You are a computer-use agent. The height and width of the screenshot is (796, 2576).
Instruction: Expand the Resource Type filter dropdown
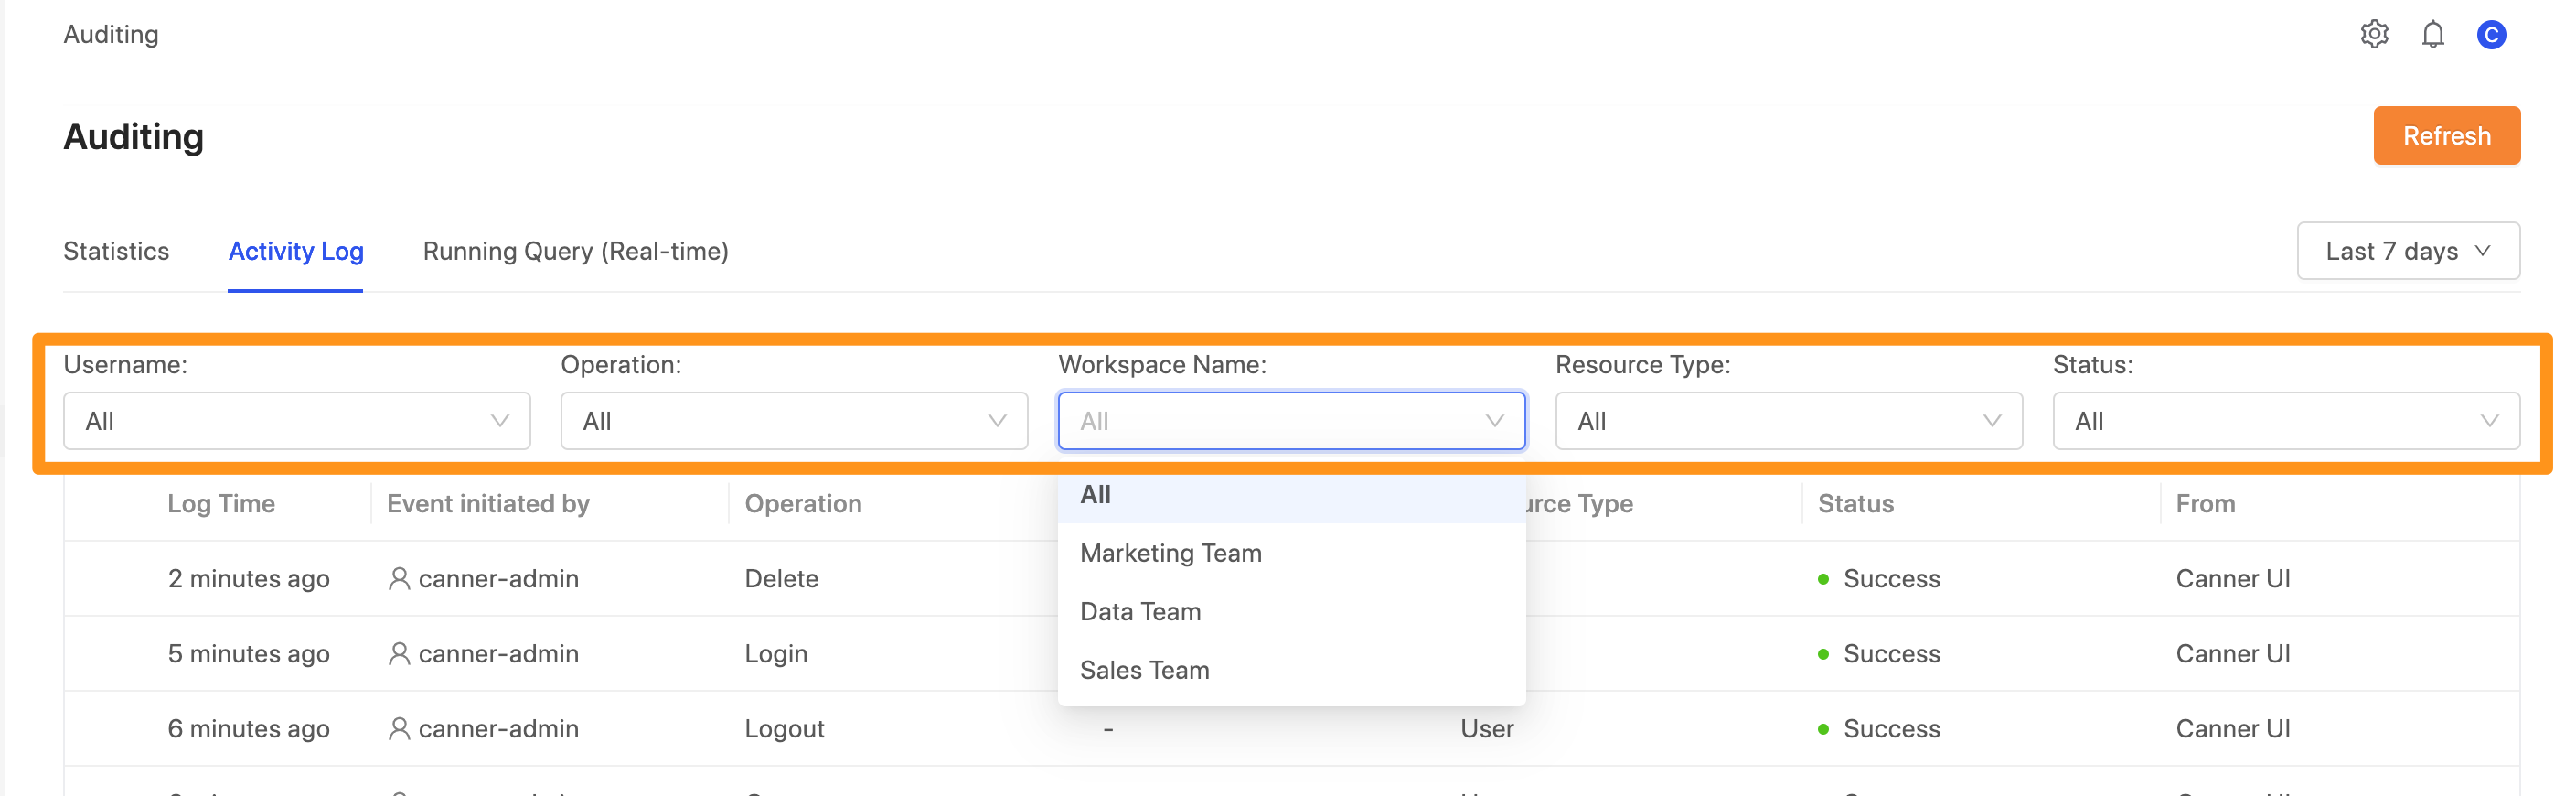point(1788,421)
